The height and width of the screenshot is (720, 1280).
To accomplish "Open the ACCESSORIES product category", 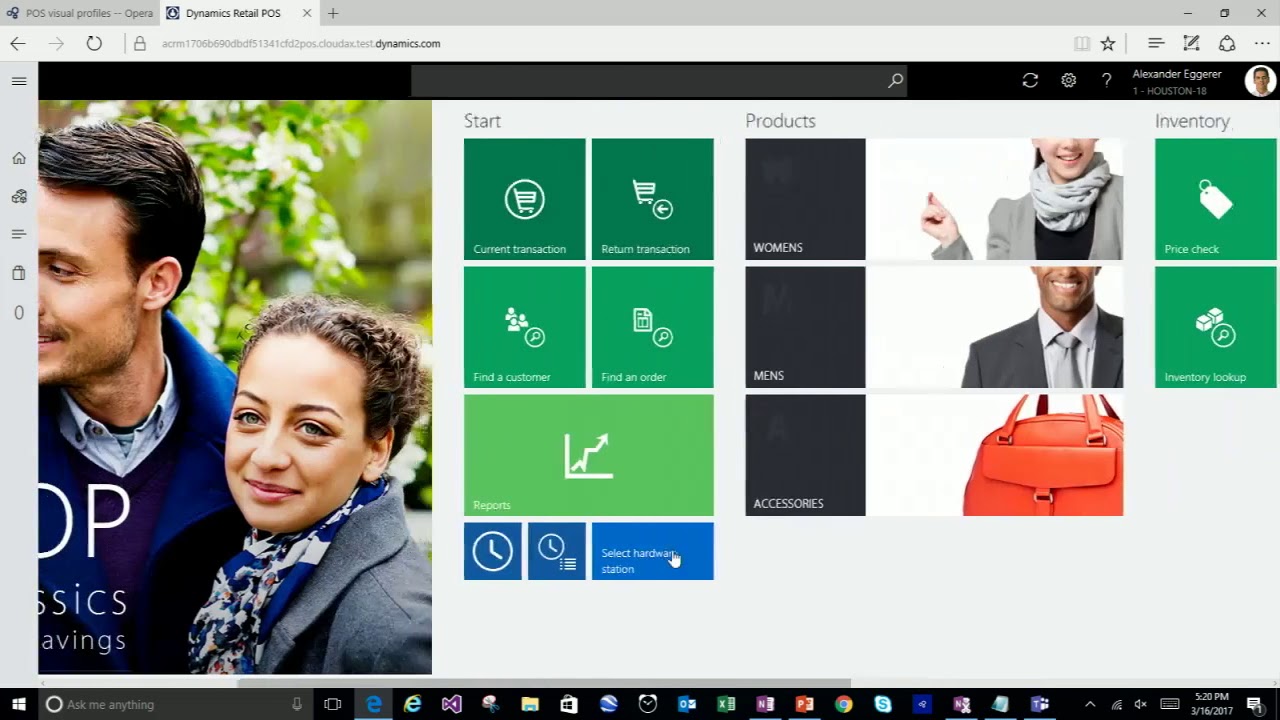I will pos(934,455).
